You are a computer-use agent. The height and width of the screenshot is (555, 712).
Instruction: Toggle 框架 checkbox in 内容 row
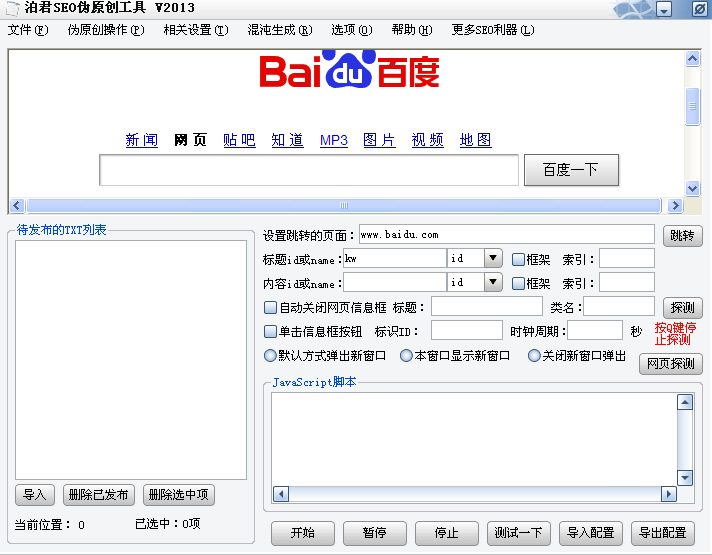point(518,283)
